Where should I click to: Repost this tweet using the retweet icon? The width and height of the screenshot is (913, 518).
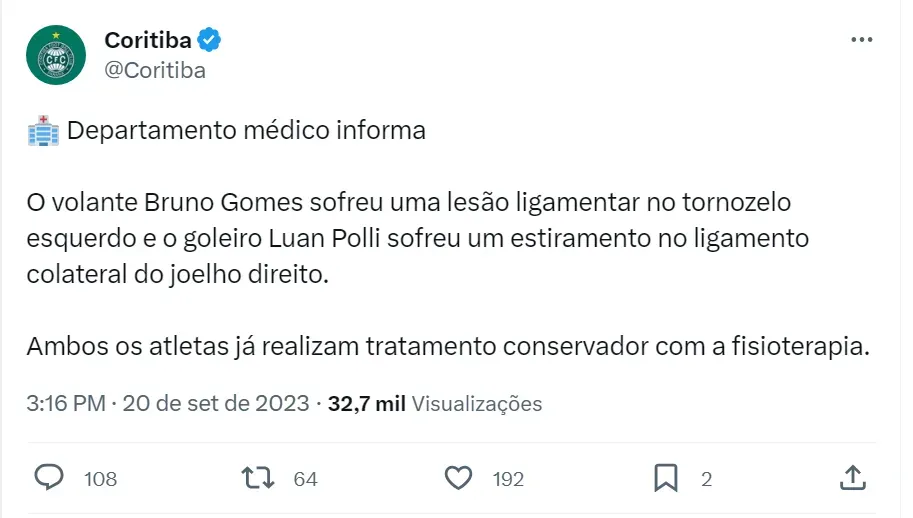[259, 478]
